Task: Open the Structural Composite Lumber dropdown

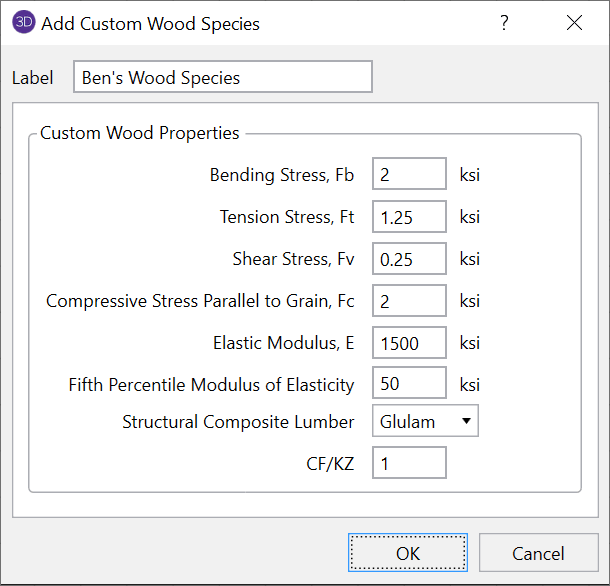Action: (x=425, y=422)
